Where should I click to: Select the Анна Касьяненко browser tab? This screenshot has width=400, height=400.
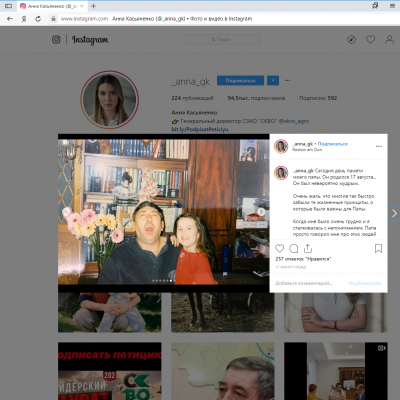52,6
